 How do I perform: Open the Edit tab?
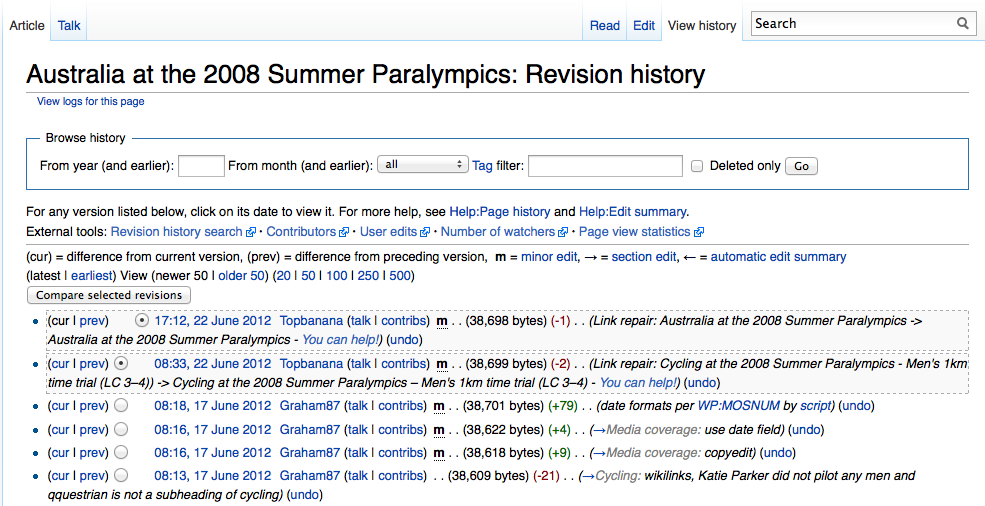[644, 26]
